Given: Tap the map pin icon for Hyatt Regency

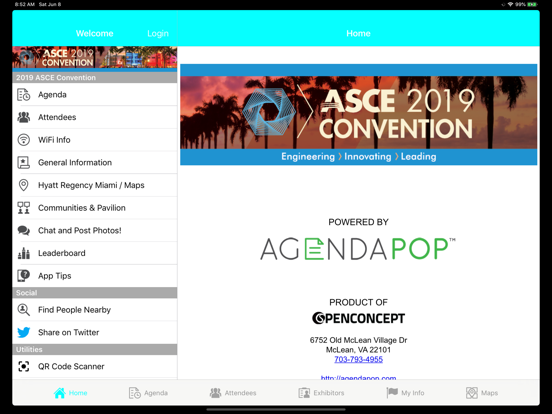Looking at the screenshot, I should coord(24,185).
